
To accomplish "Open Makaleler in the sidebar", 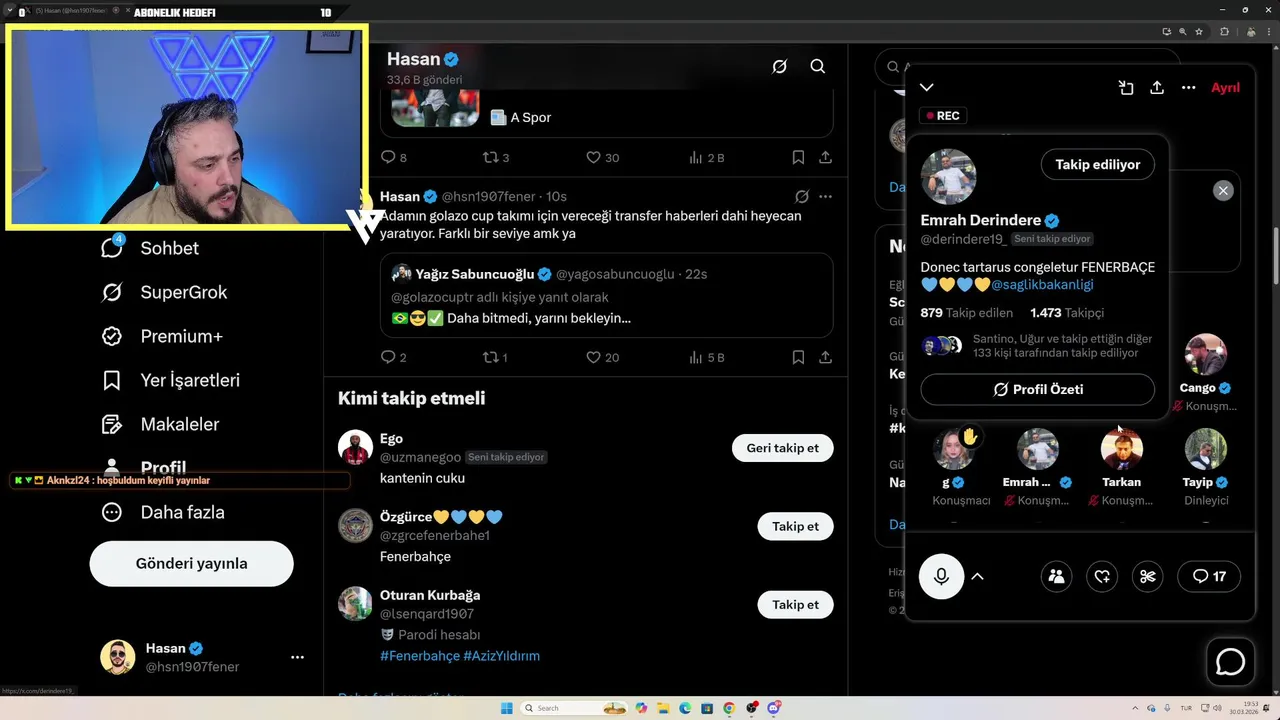I will [160, 424].
